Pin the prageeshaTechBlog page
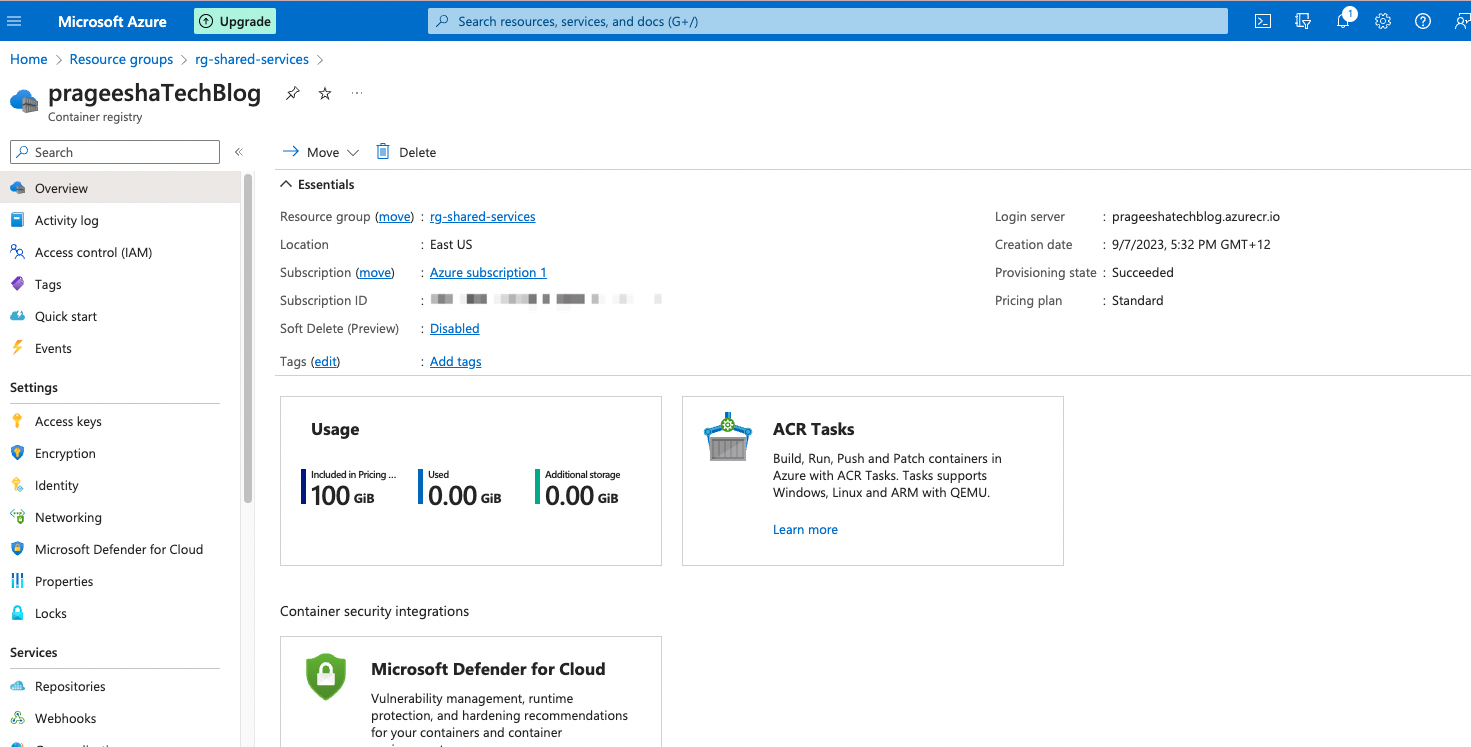The image size is (1471, 747). click(292, 93)
